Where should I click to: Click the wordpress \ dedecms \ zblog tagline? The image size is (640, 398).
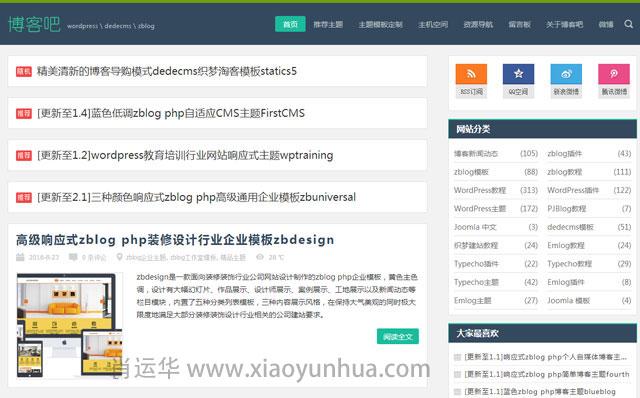click(111, 26)
